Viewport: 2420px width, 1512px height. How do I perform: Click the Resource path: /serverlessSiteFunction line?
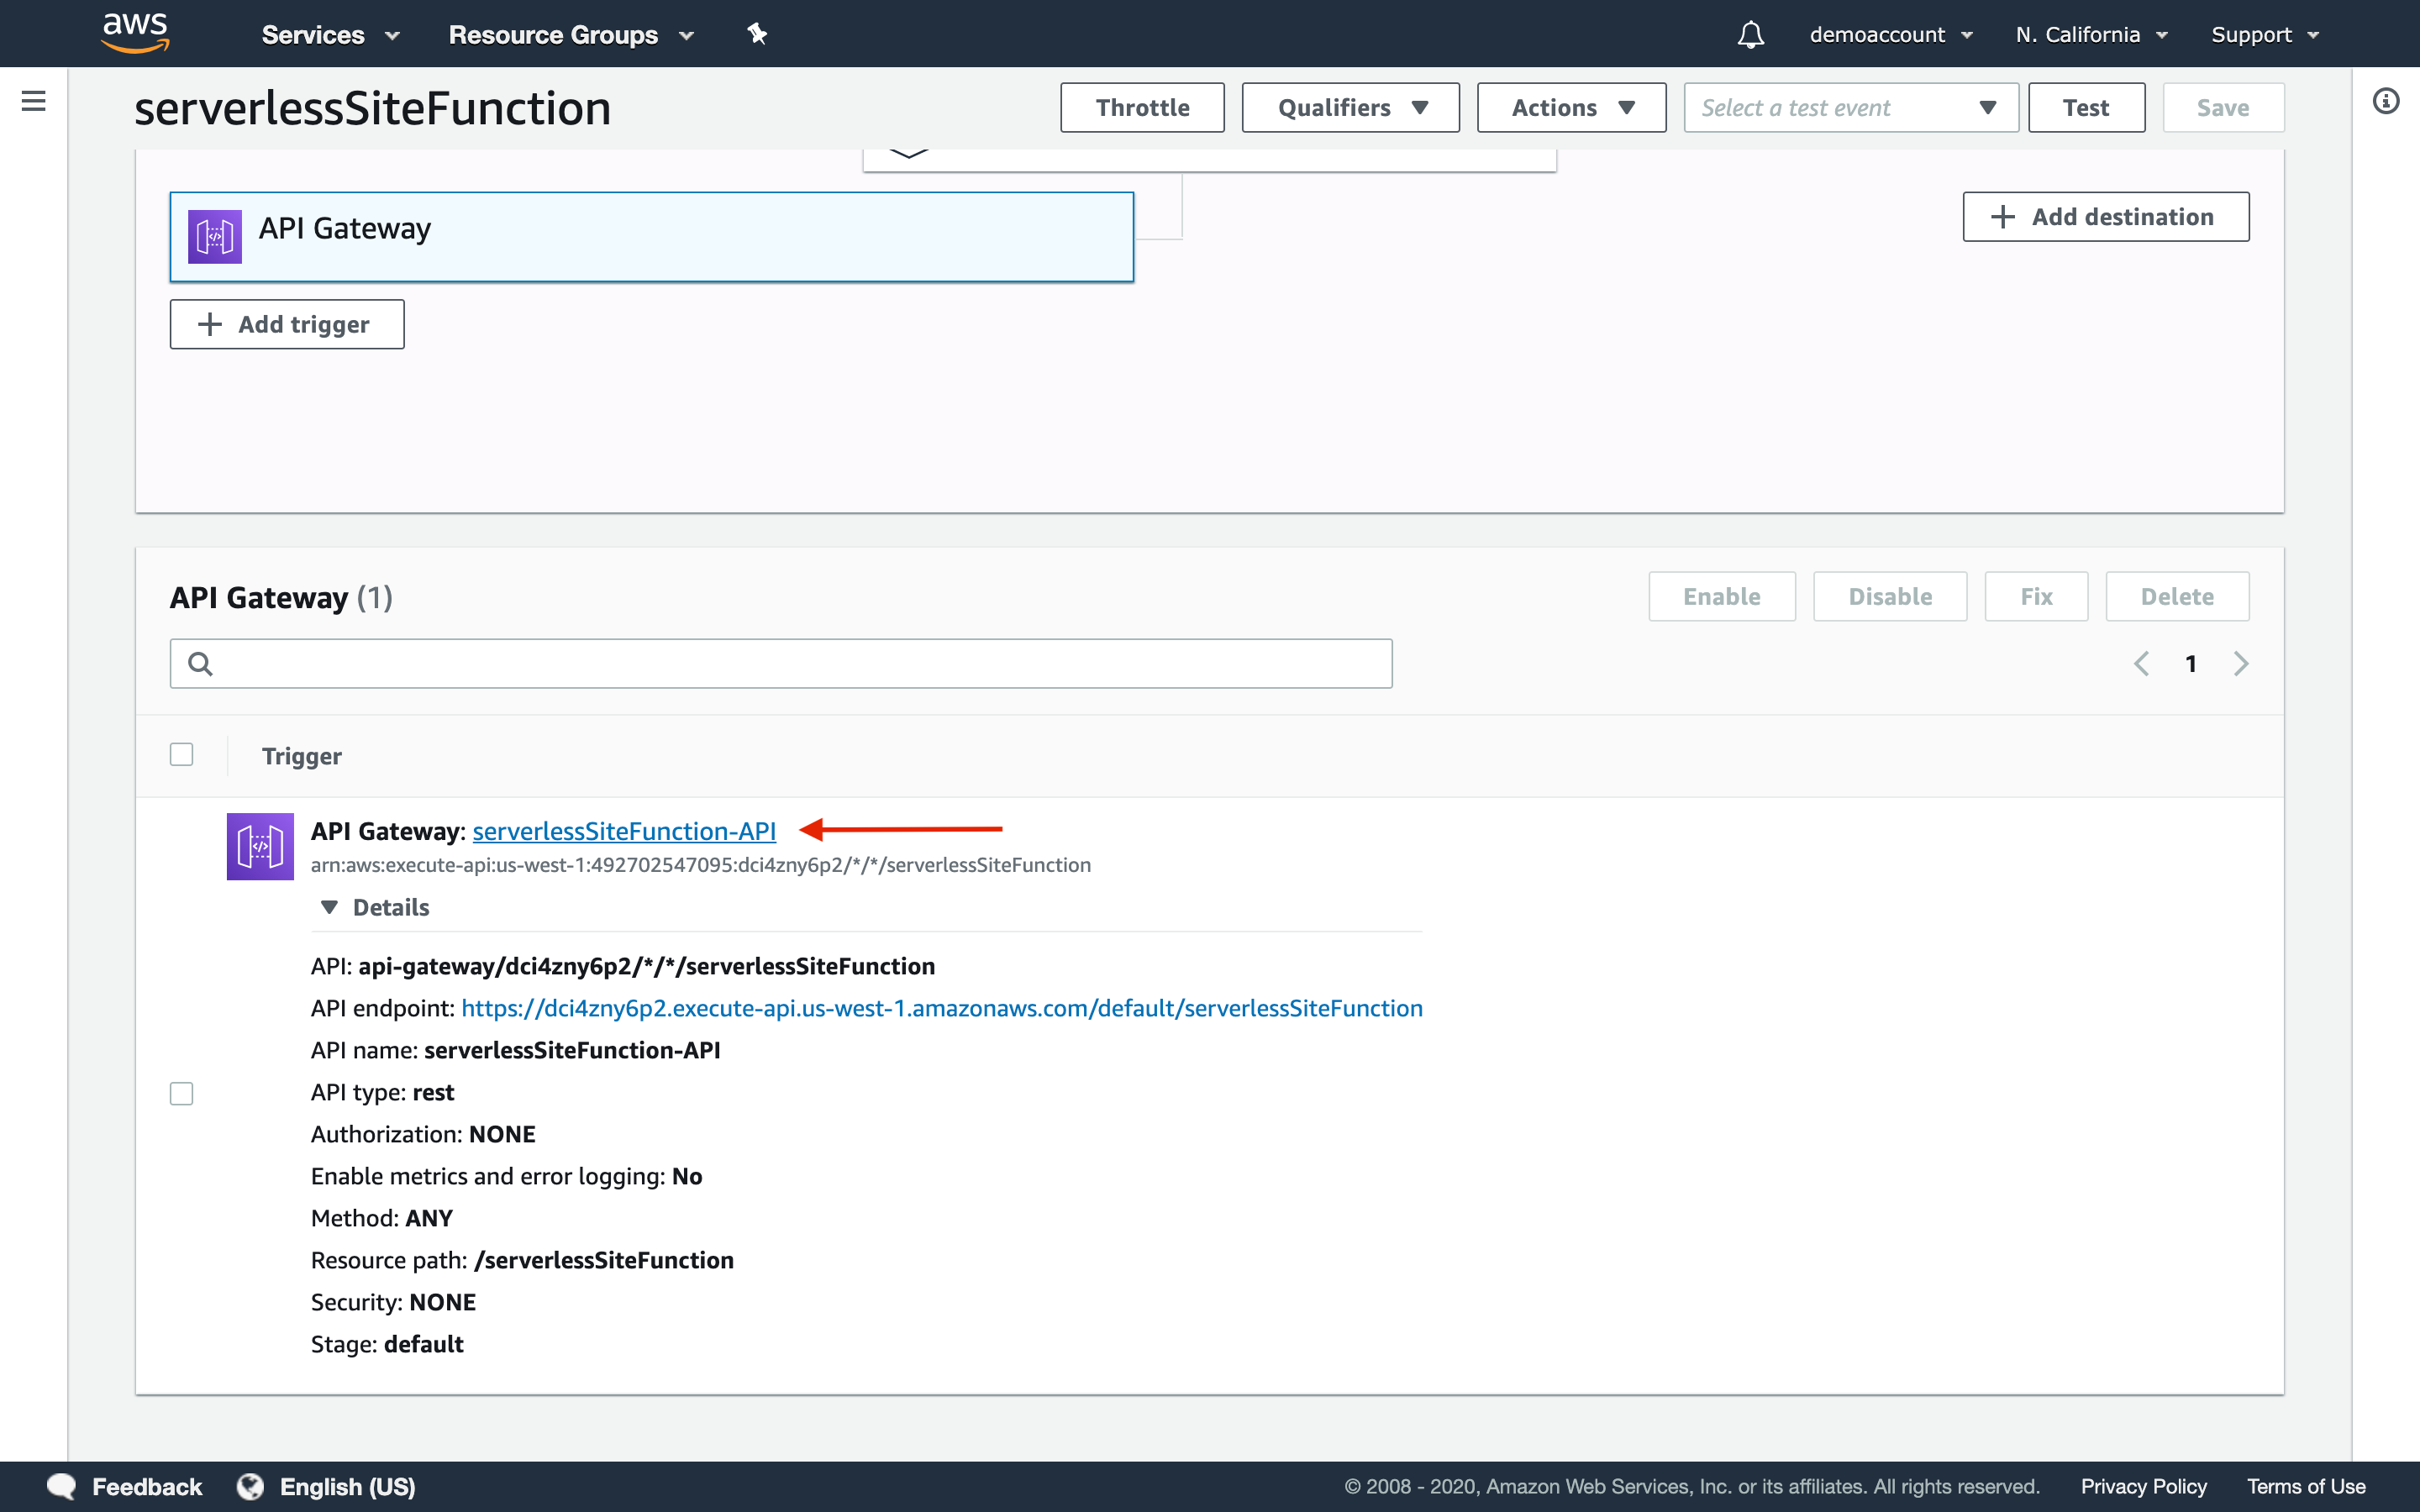pos(522,1260)
